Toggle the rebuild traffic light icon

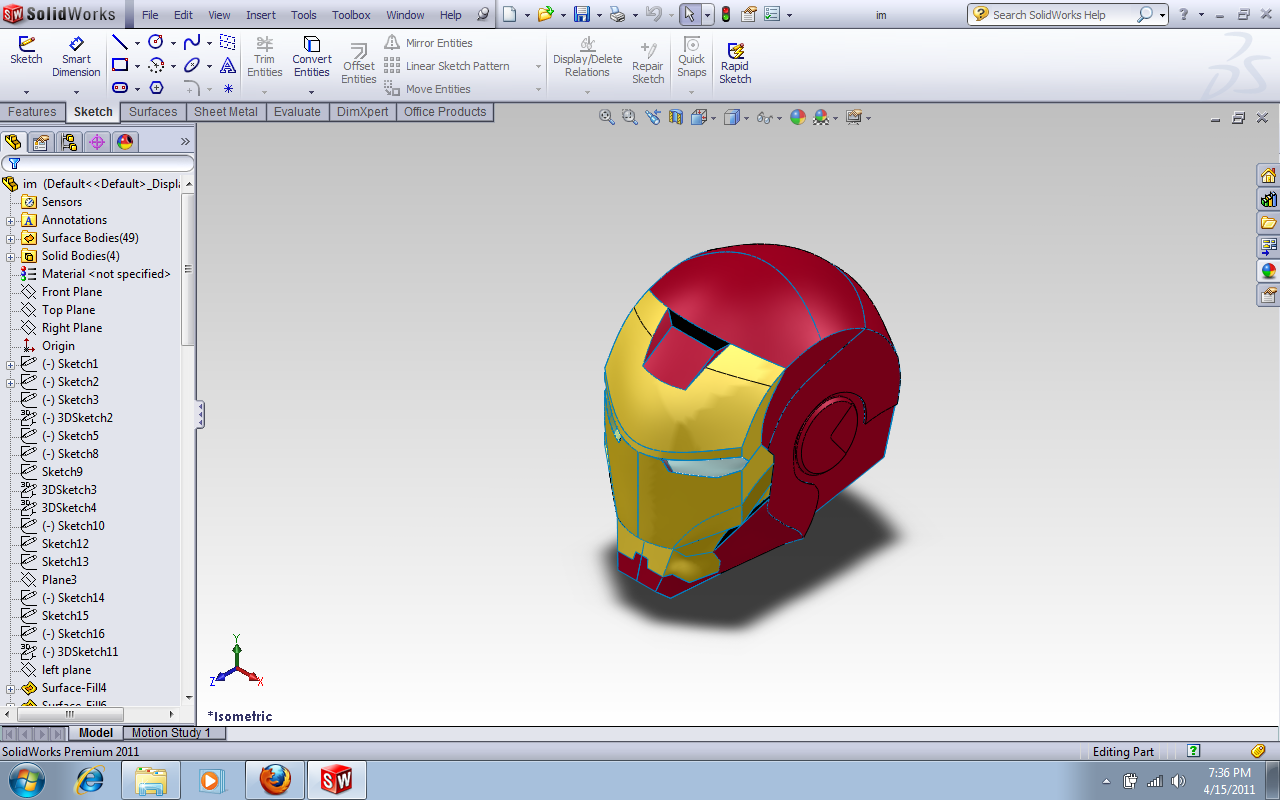725,15
